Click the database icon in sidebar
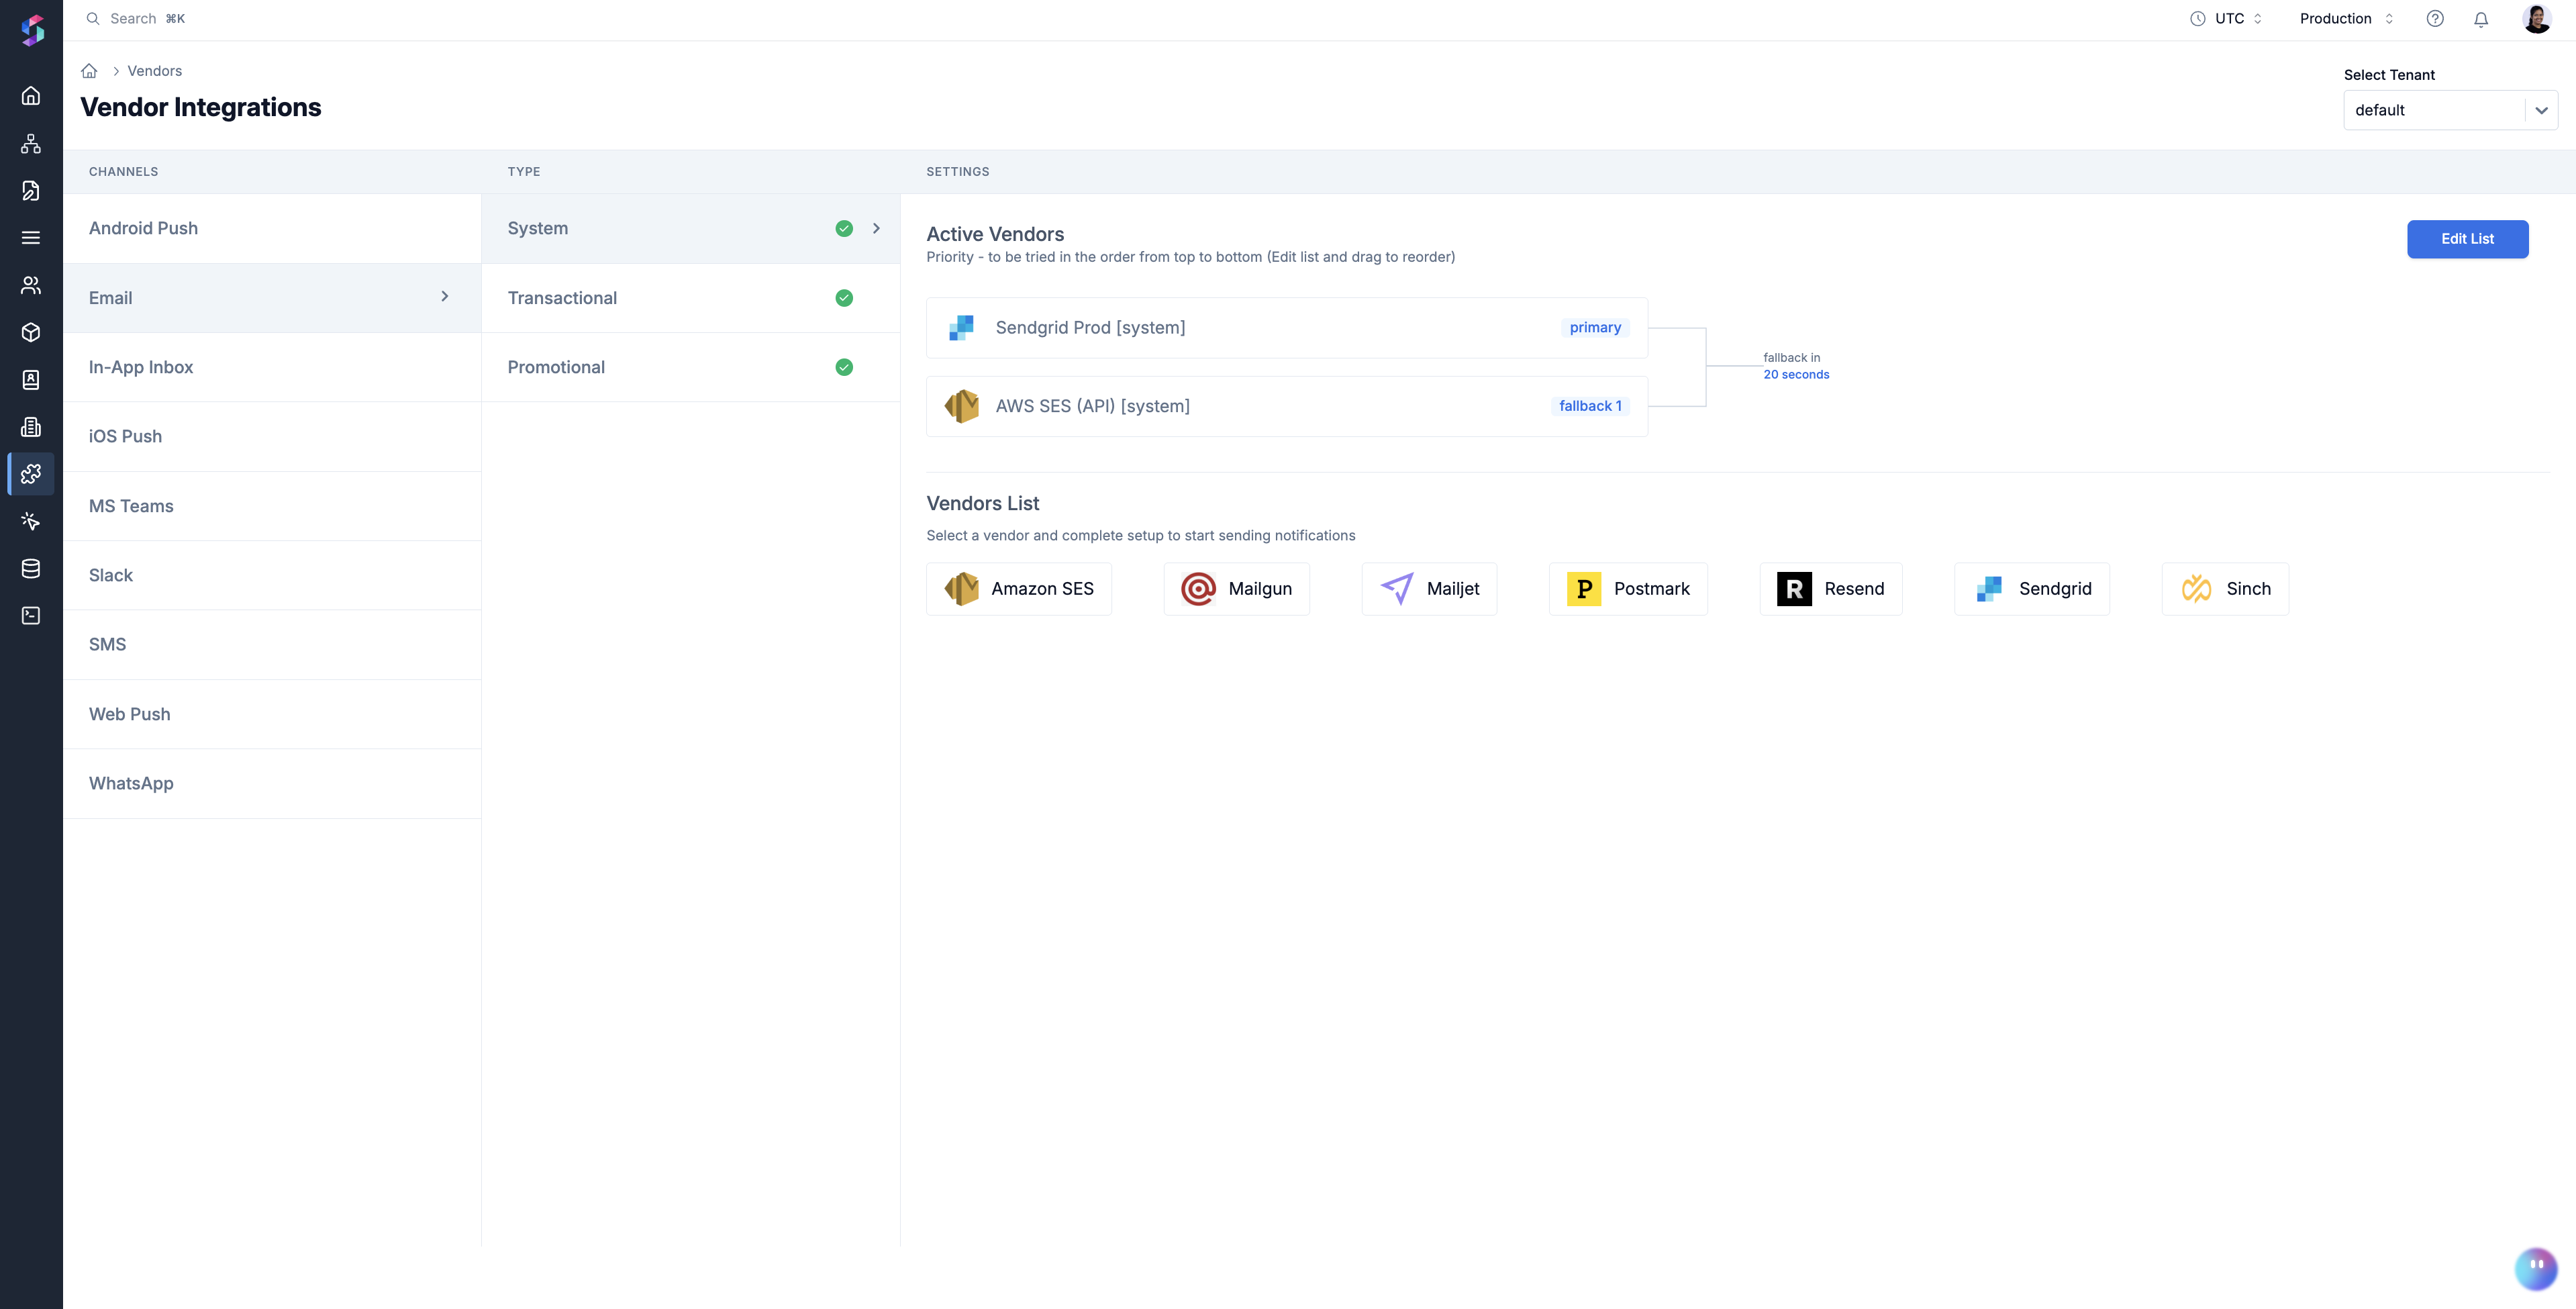 [31, 569]
